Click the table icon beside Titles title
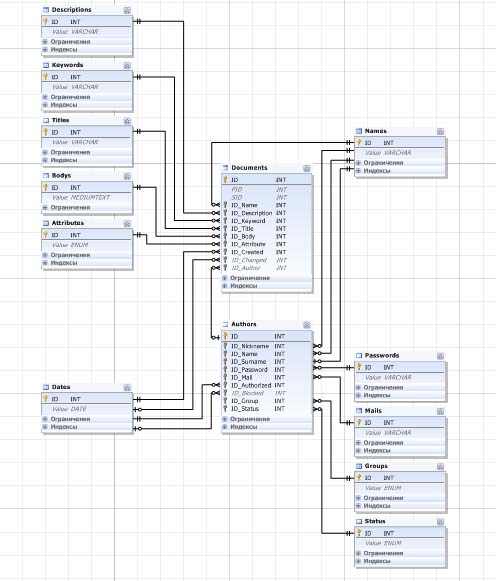Viewport: 496px width, 581px height. click(46, 120)
